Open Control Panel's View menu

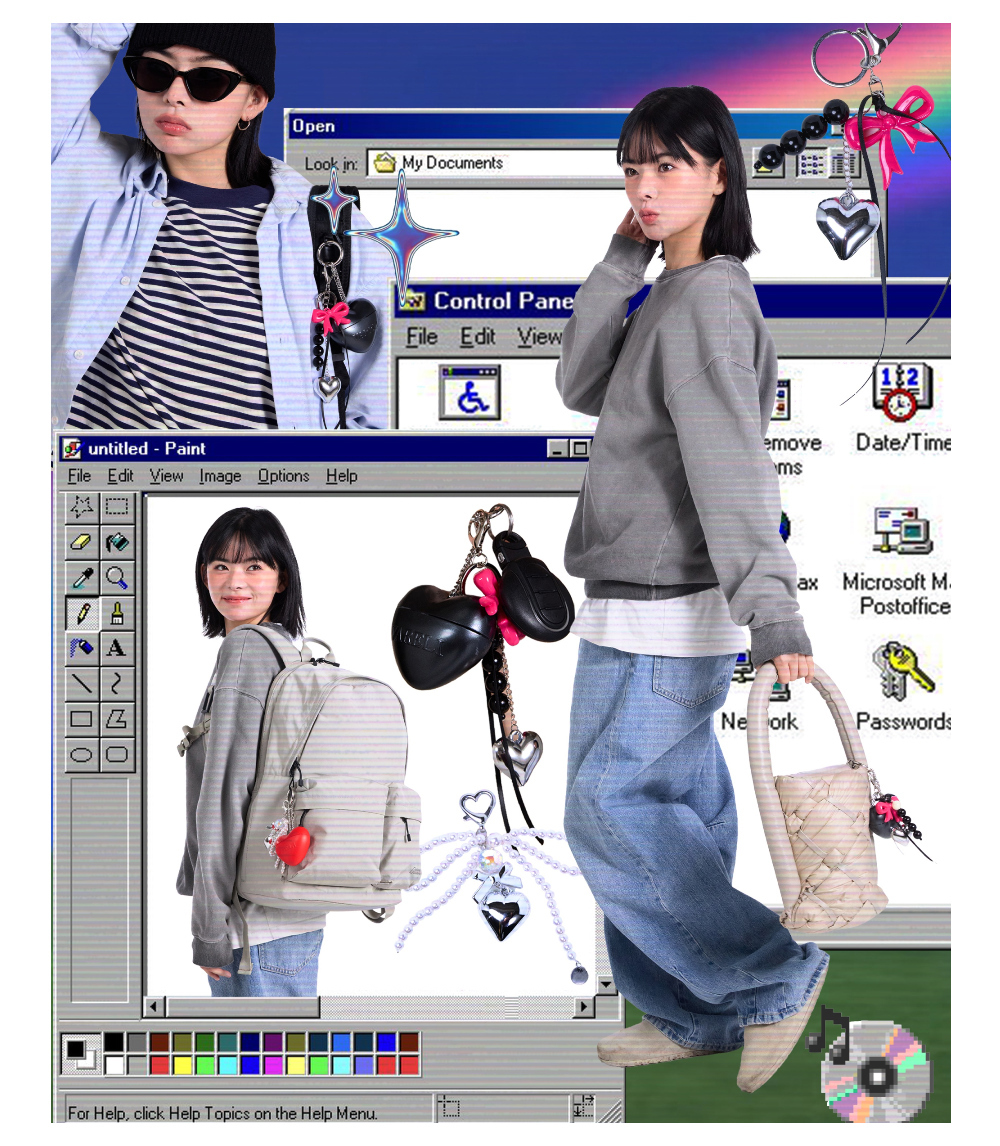coord(539,336)
